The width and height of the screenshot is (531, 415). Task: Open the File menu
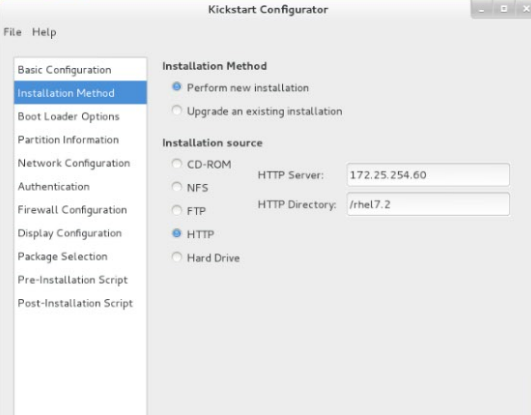[13, 32]
